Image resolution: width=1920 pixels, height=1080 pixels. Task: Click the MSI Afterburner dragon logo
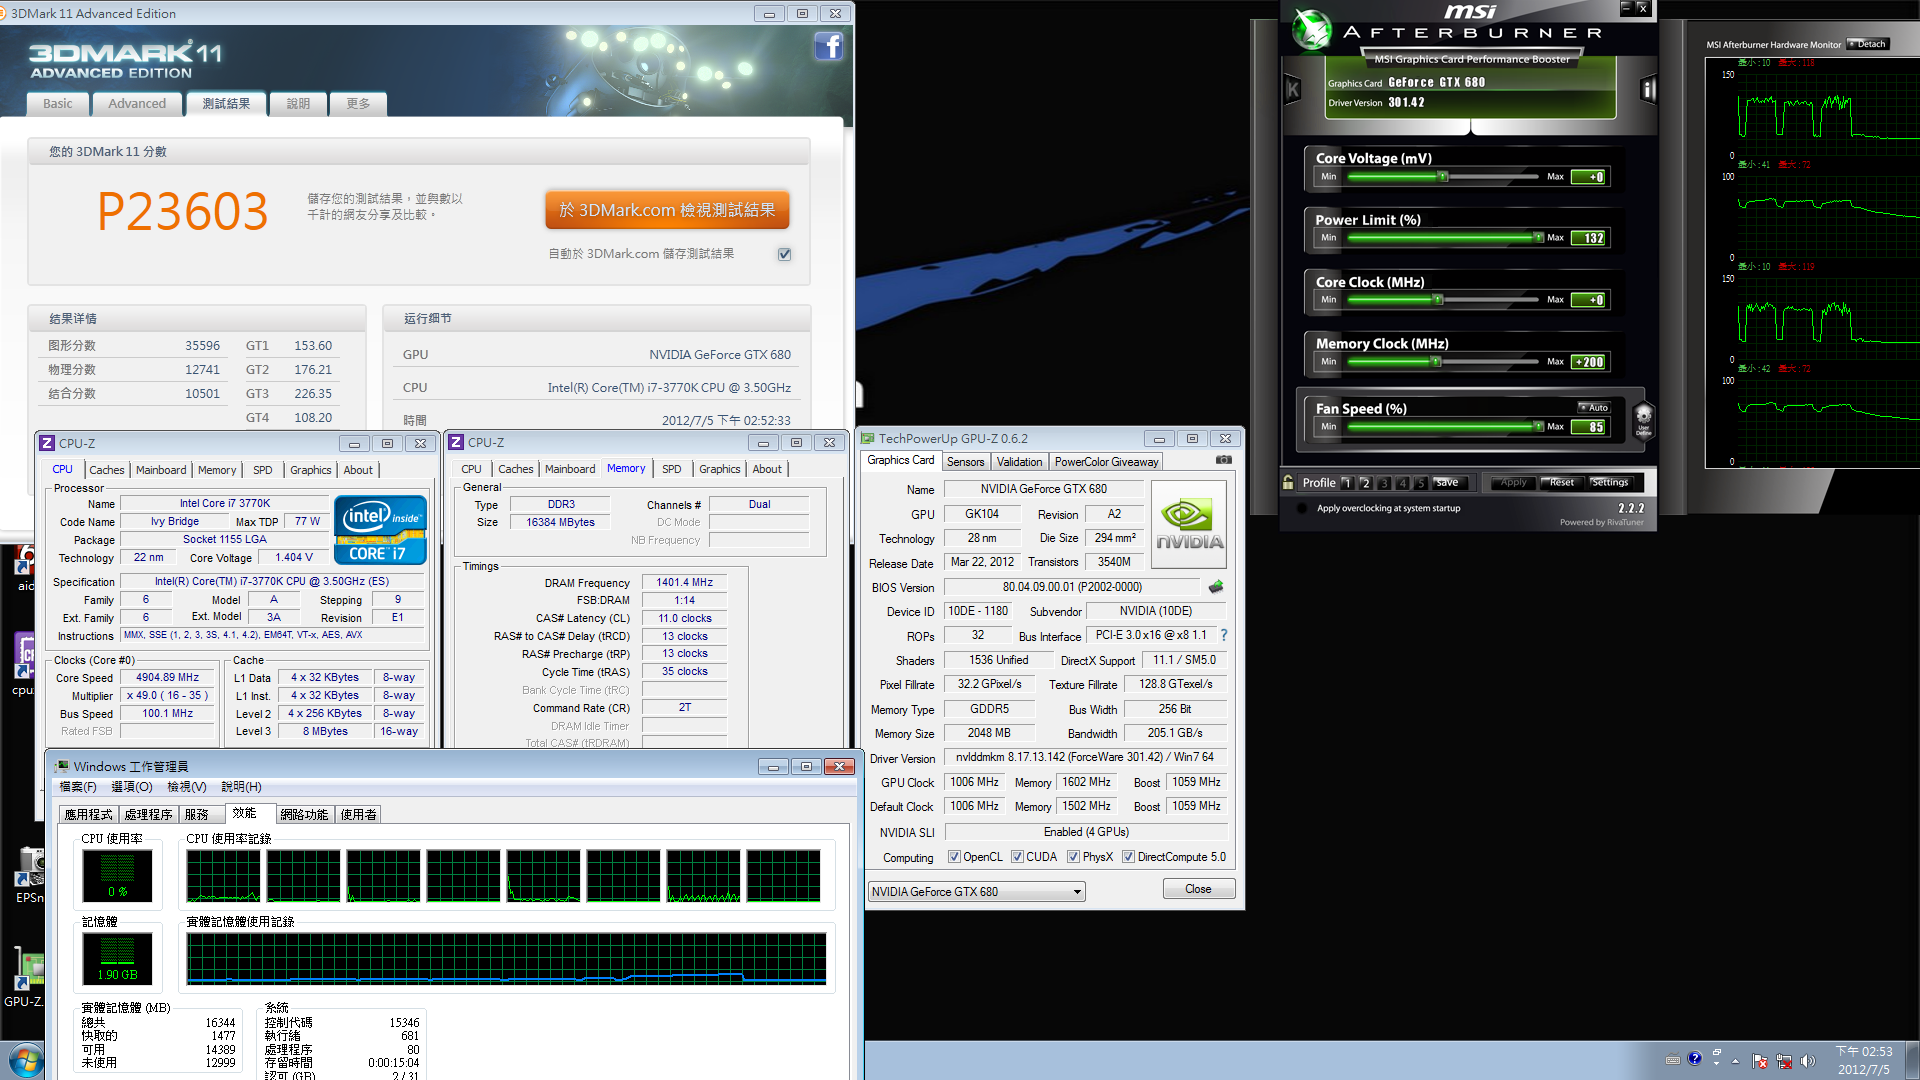point(1311,29)
